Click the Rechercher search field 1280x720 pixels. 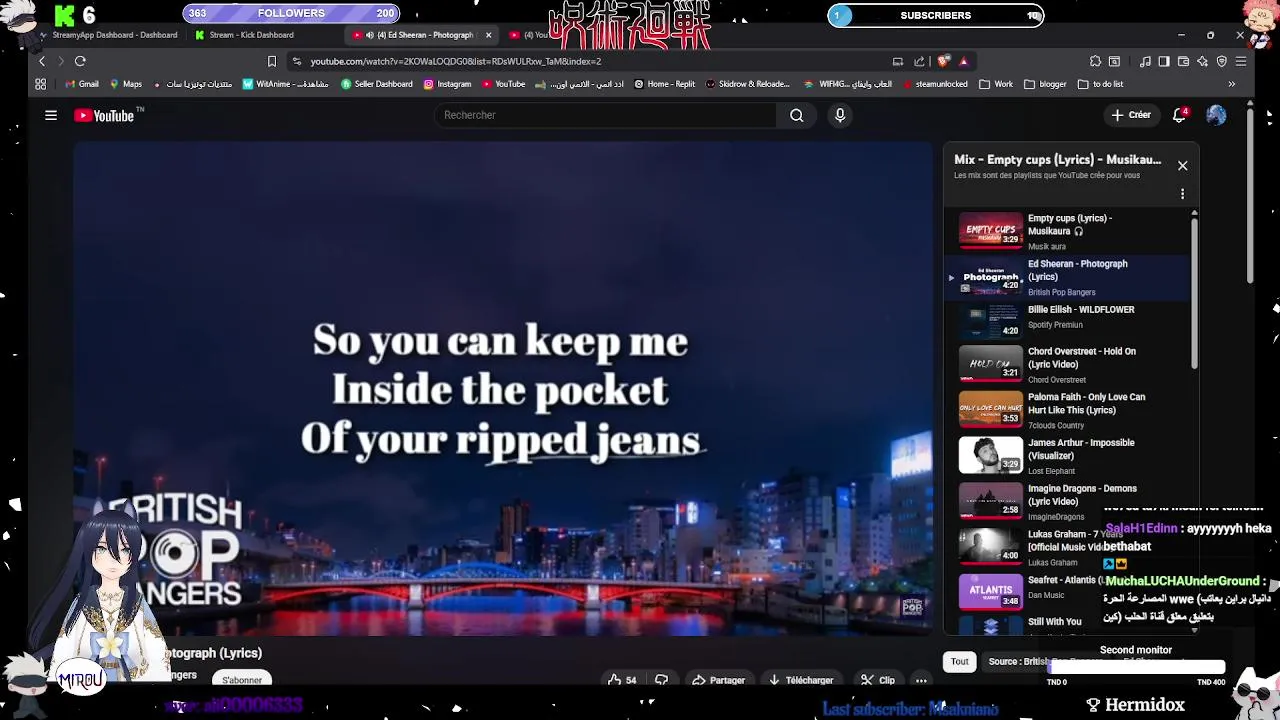[x=605, y=115]
